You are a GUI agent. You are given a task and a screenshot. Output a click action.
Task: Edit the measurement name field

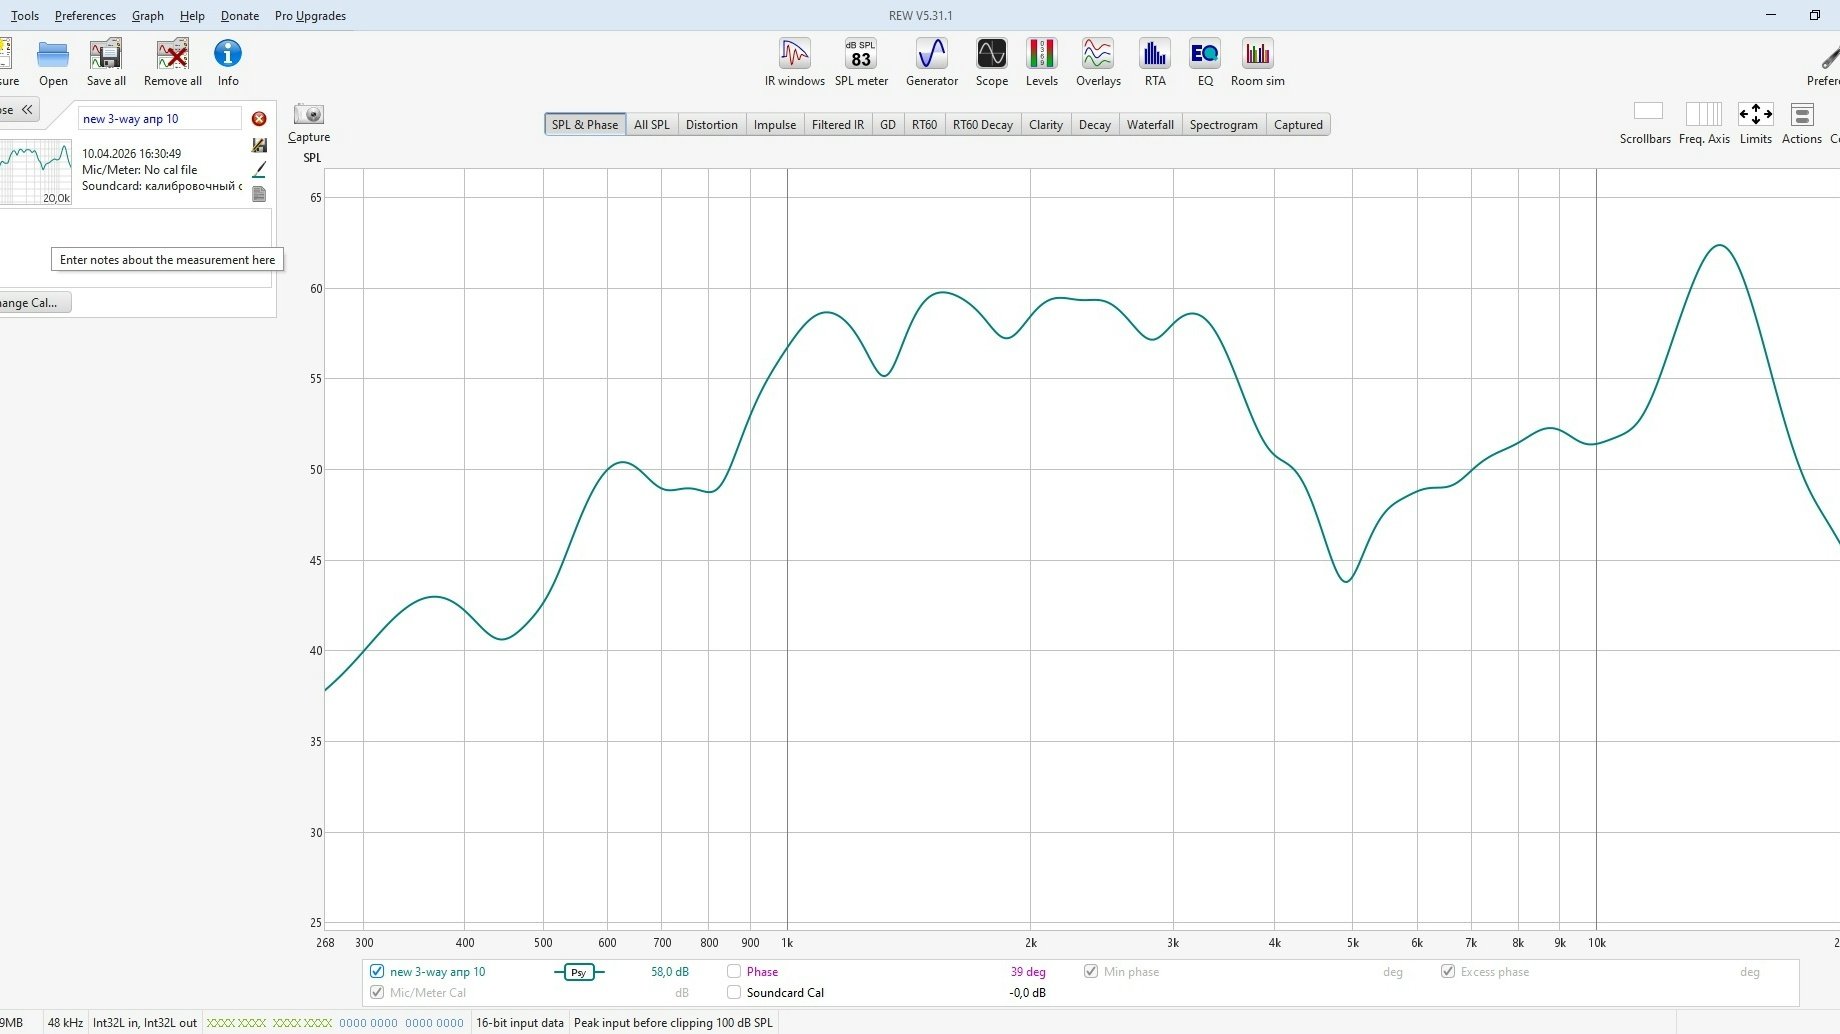tap(160, 119)
